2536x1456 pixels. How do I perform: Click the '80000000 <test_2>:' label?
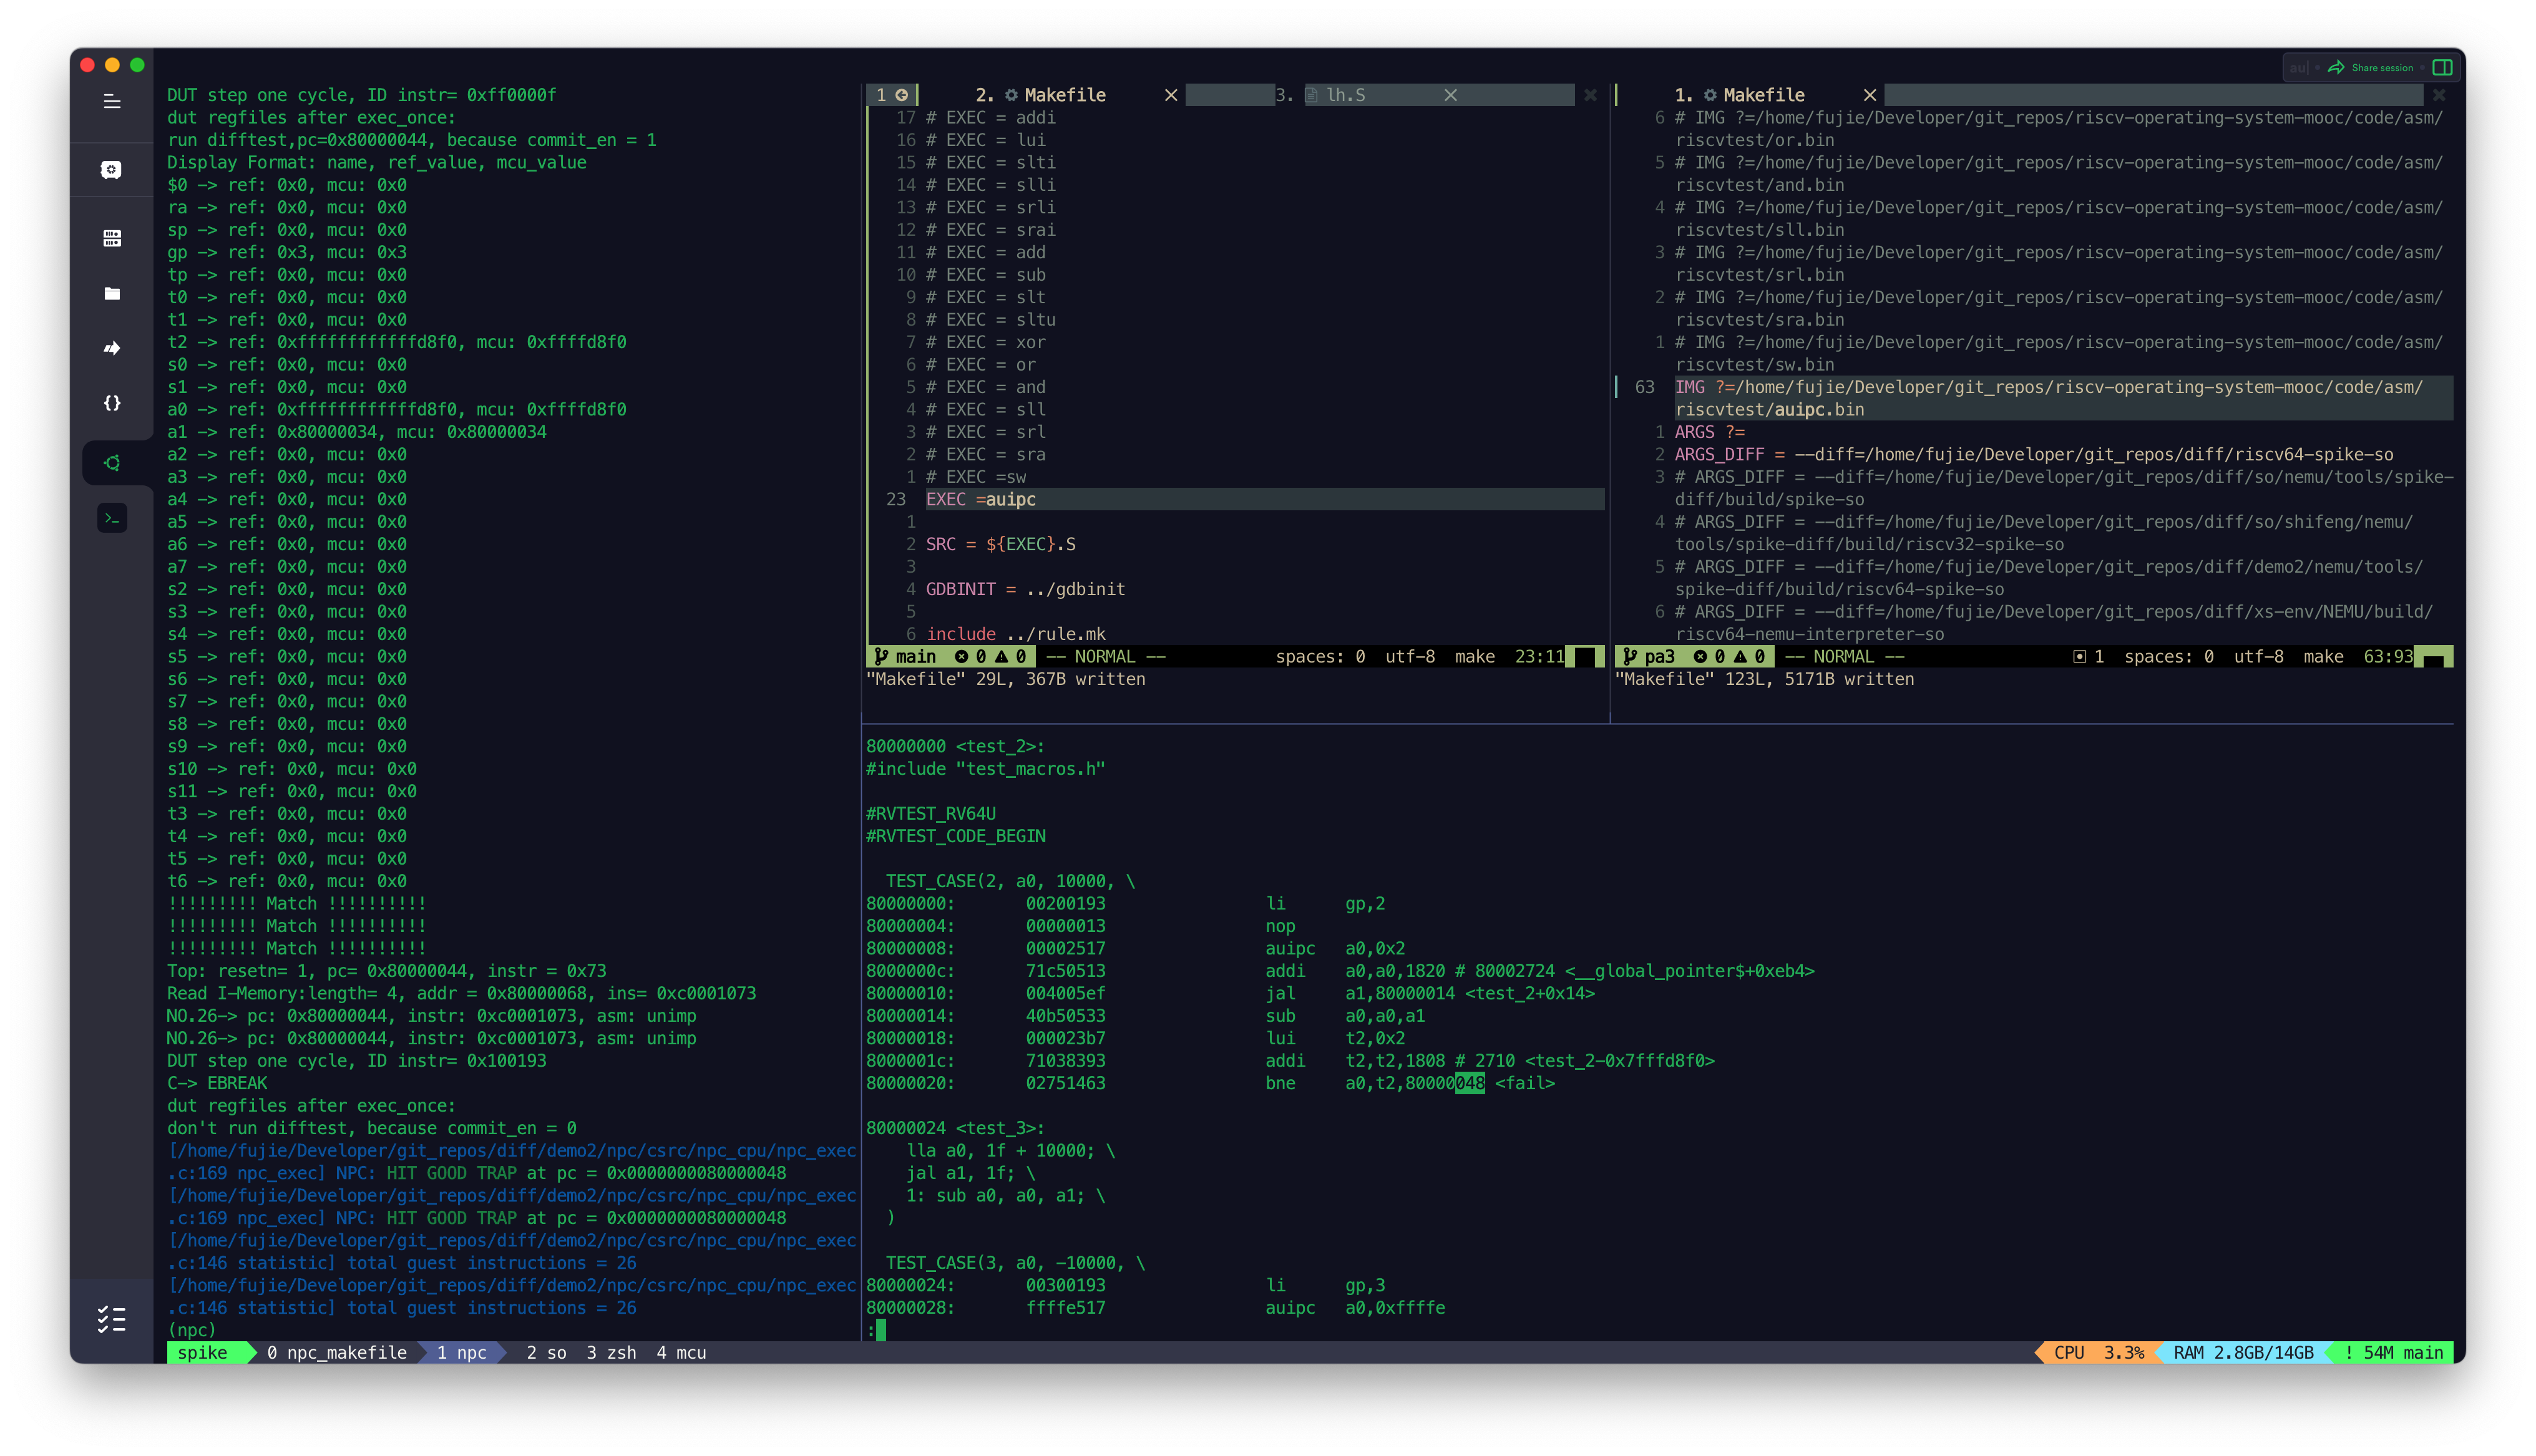click(955, 746)
